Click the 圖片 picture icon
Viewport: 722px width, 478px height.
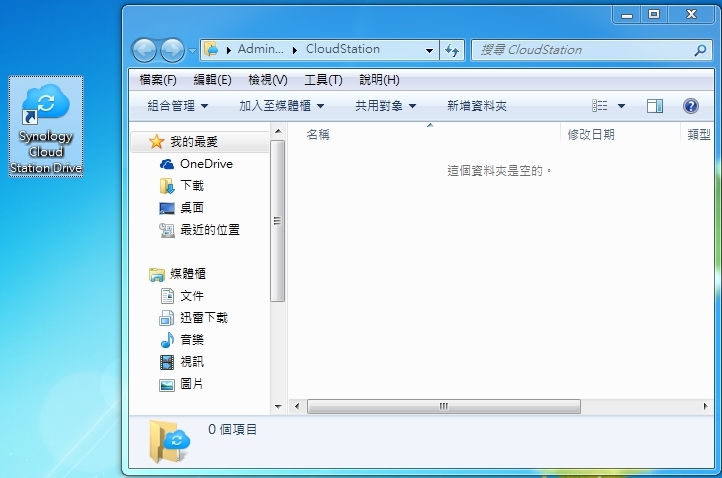(x=167, y=385)
